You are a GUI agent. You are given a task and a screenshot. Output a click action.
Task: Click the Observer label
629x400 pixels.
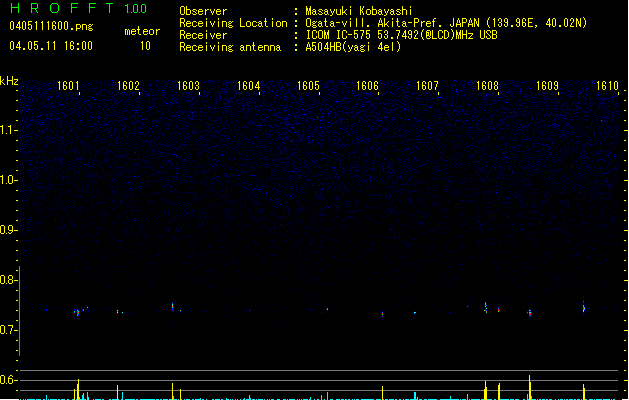tap(203, 11)
